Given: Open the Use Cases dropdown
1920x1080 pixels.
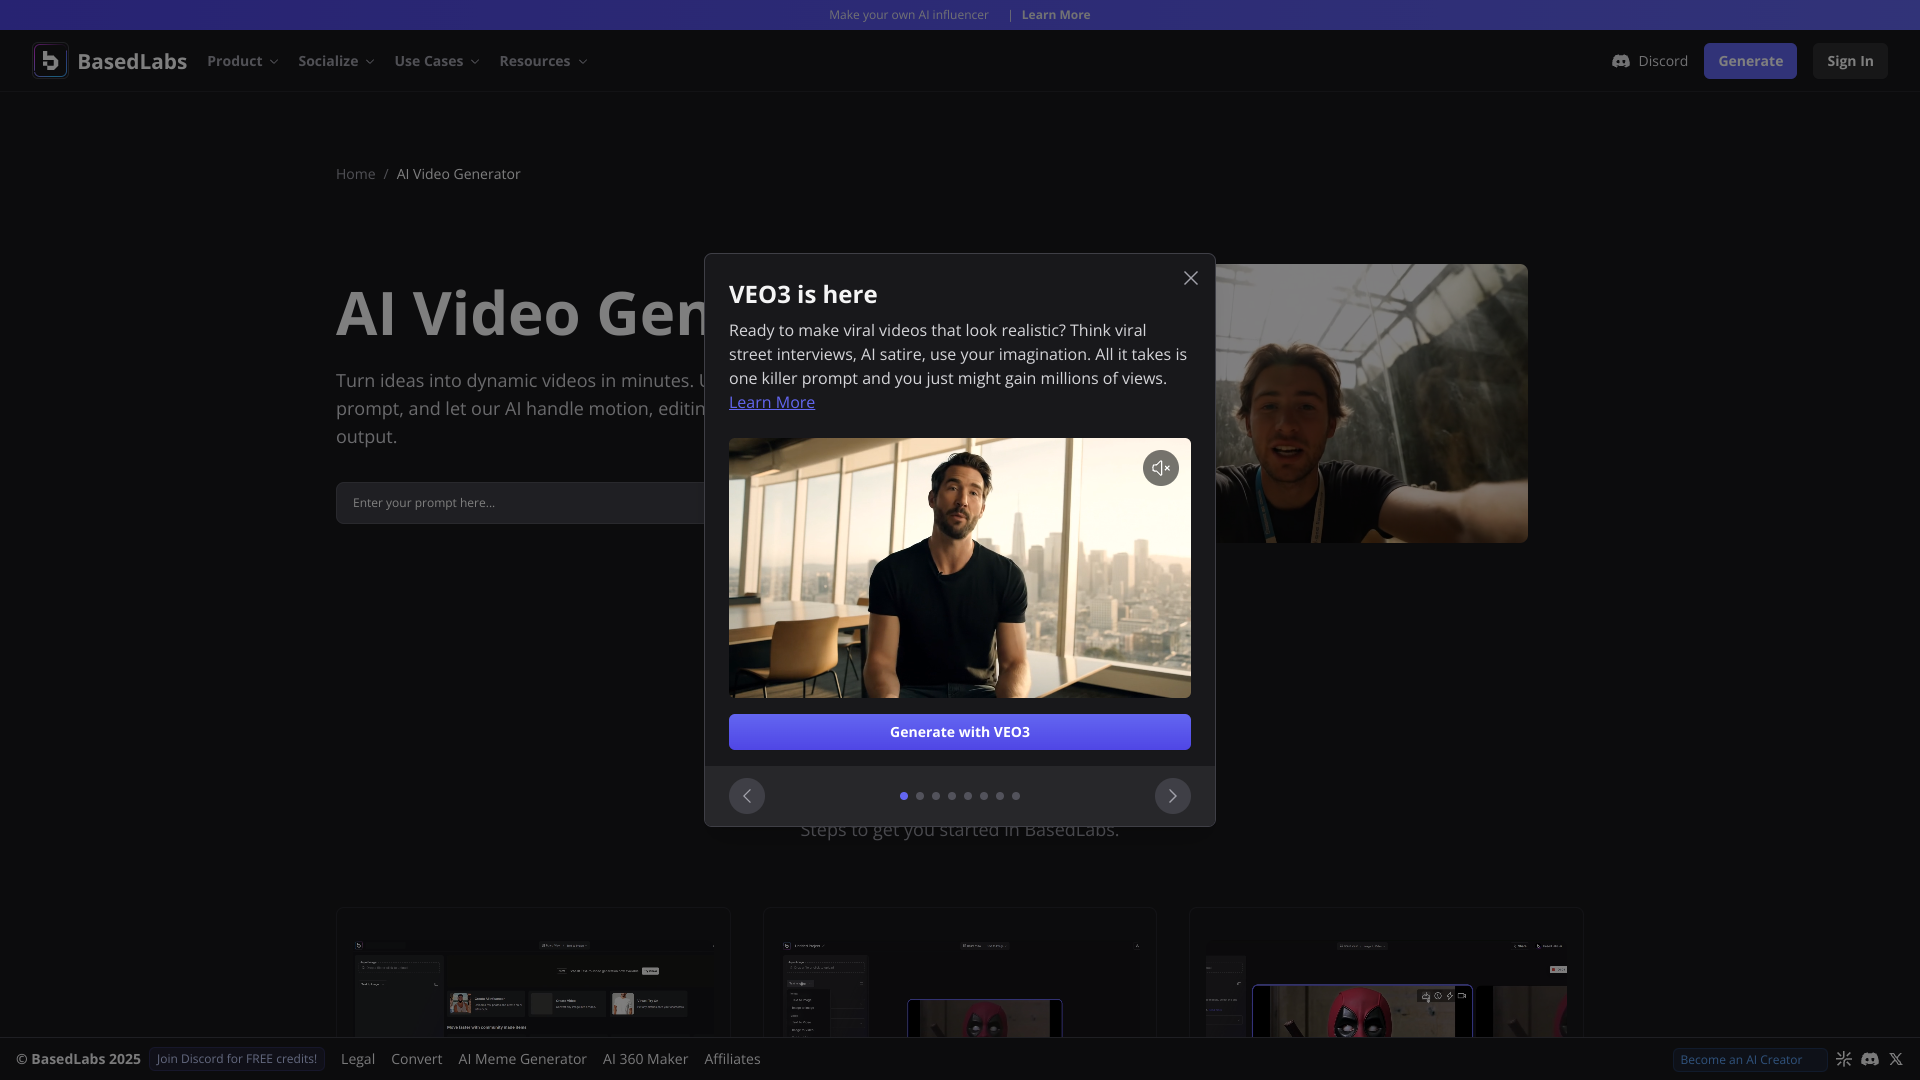Looking at the screenshot, I should 437,61.
